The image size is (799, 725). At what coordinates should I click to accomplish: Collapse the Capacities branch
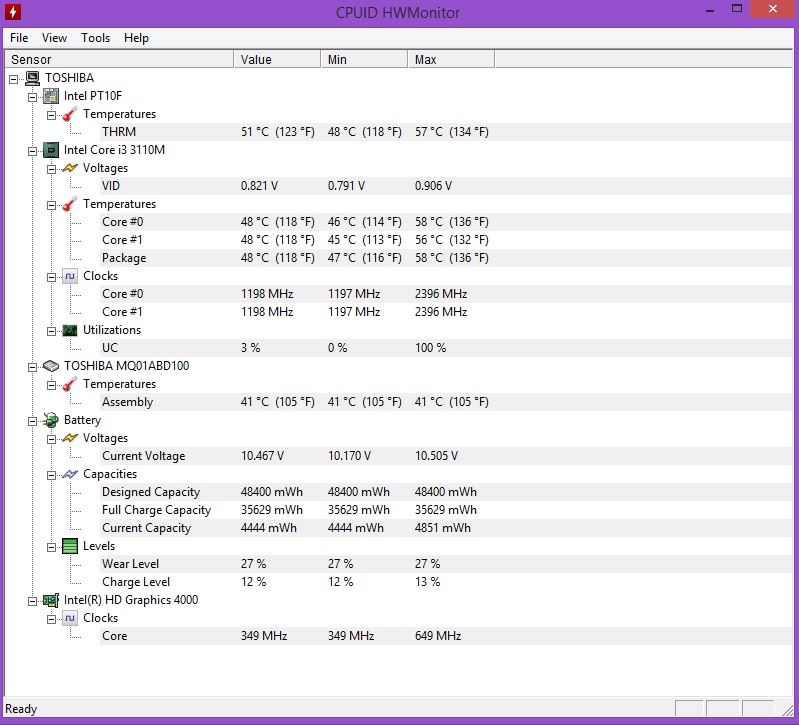pyautogui.click(x=51, y=475)
